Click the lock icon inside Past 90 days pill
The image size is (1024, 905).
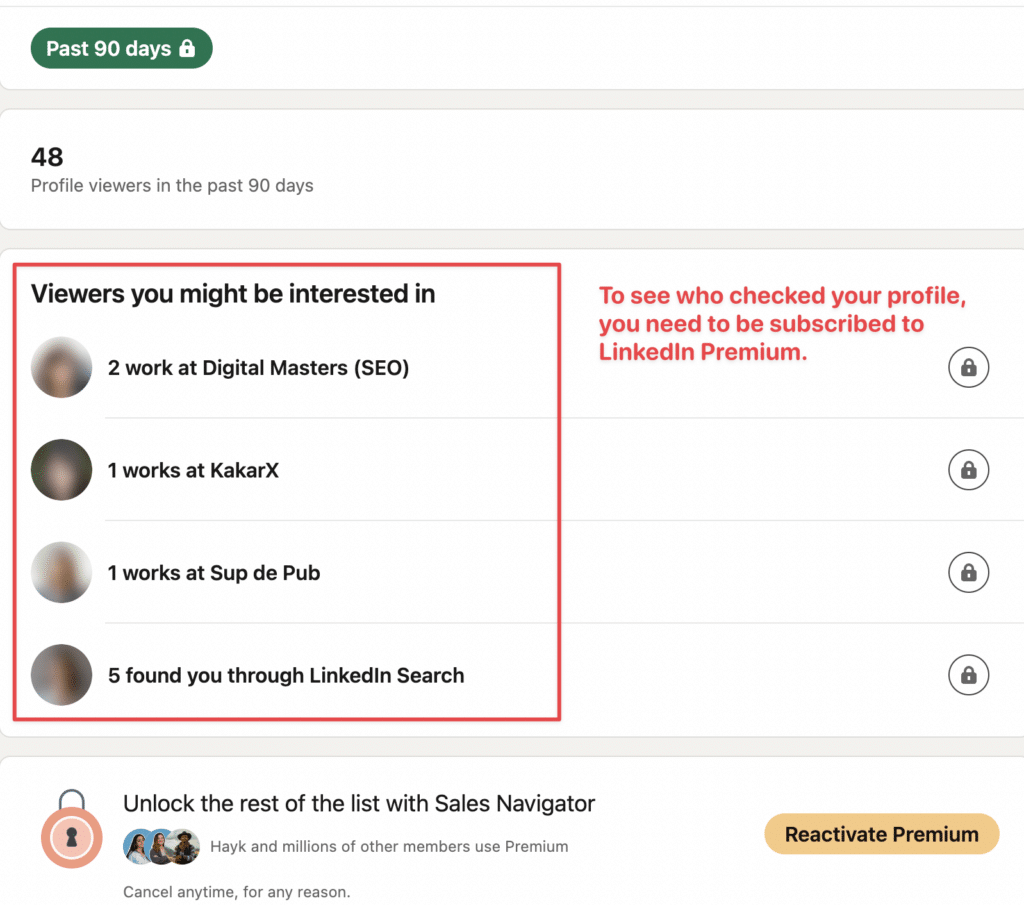click(187, 48)
